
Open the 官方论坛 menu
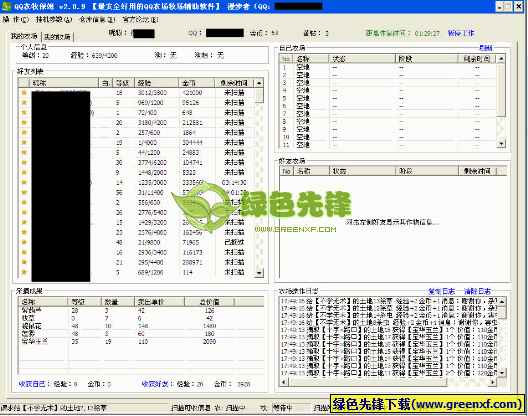[x=140, y=20]
